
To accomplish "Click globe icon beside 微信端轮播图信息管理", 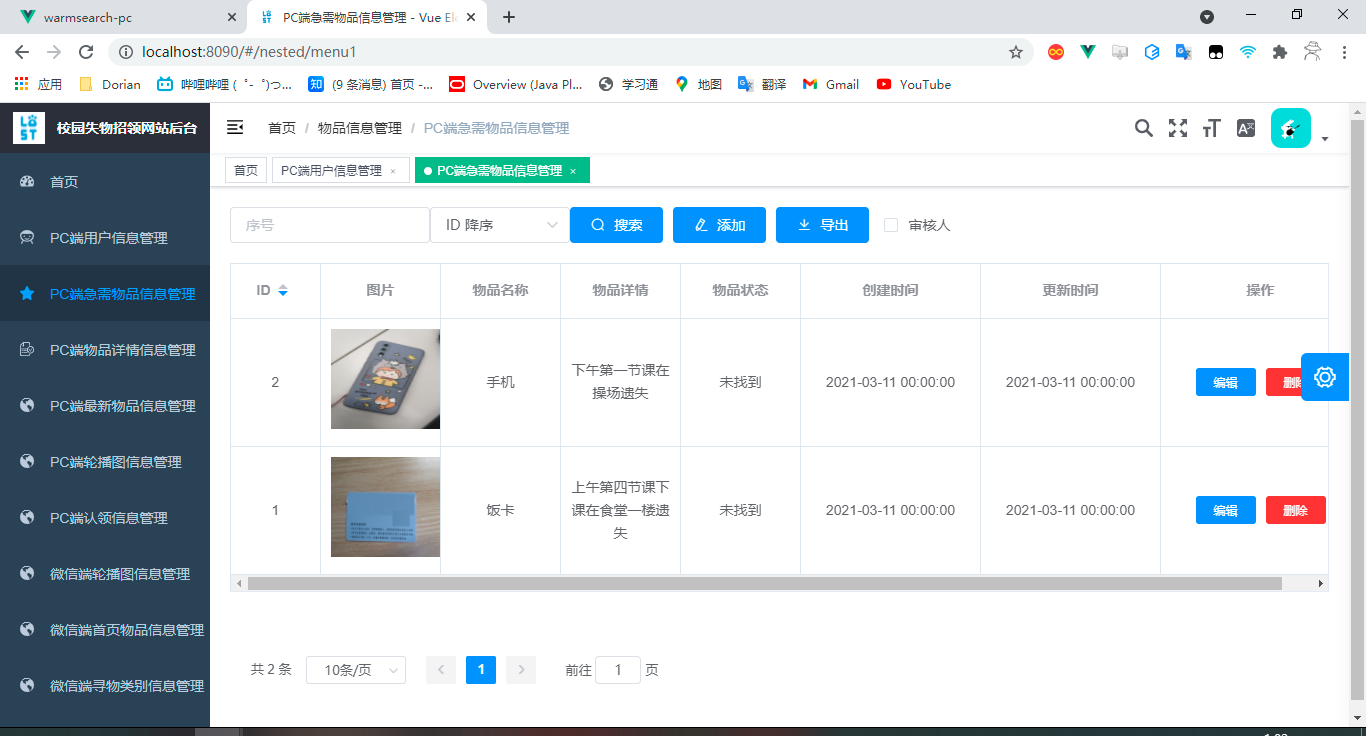I will point(28,574).
